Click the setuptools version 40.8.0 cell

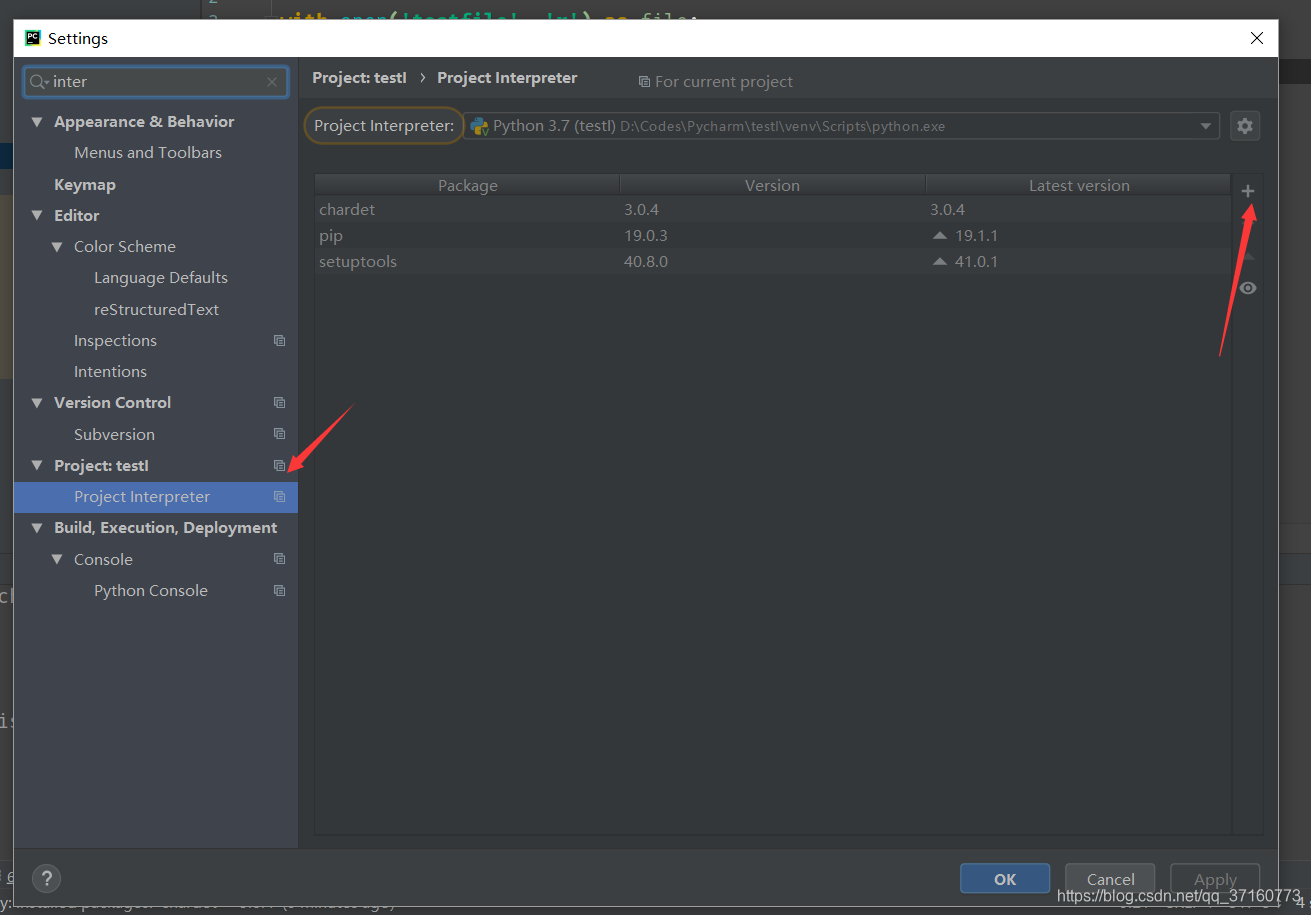click(646, 262)
